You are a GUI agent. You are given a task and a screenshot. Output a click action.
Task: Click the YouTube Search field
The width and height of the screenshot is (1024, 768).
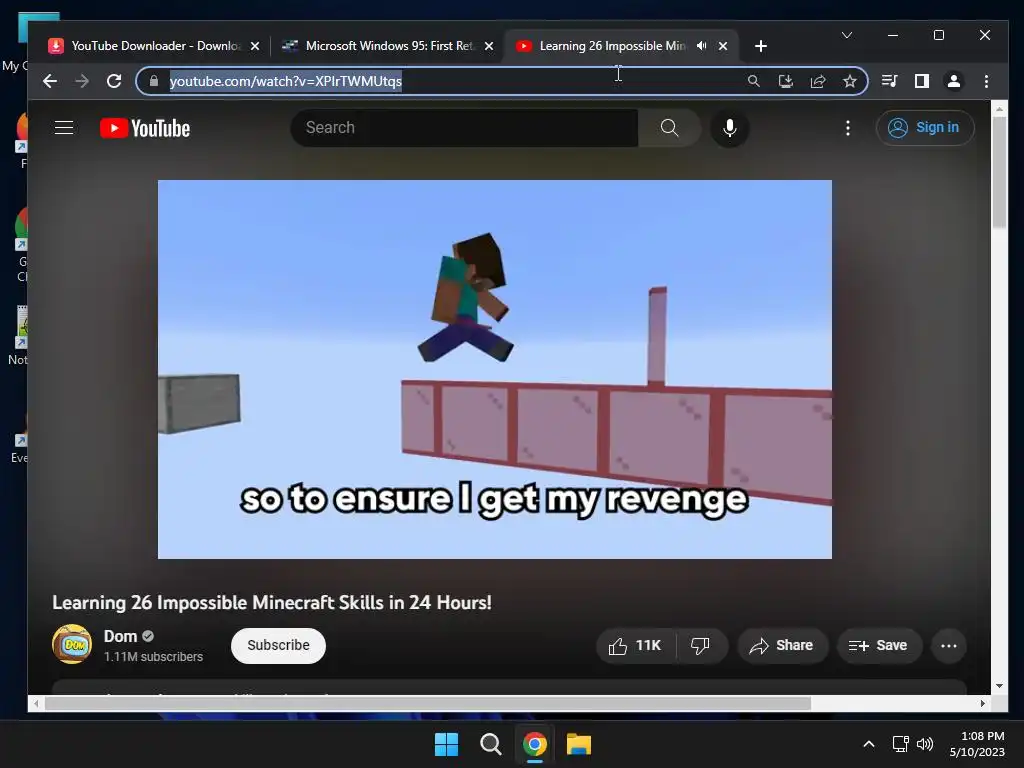click(x=464, y=128)
